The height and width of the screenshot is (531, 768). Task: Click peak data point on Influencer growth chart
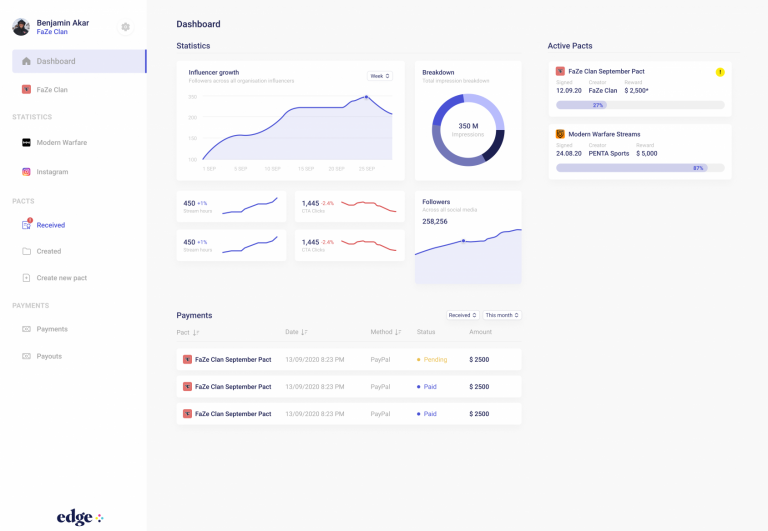point(366,97)
